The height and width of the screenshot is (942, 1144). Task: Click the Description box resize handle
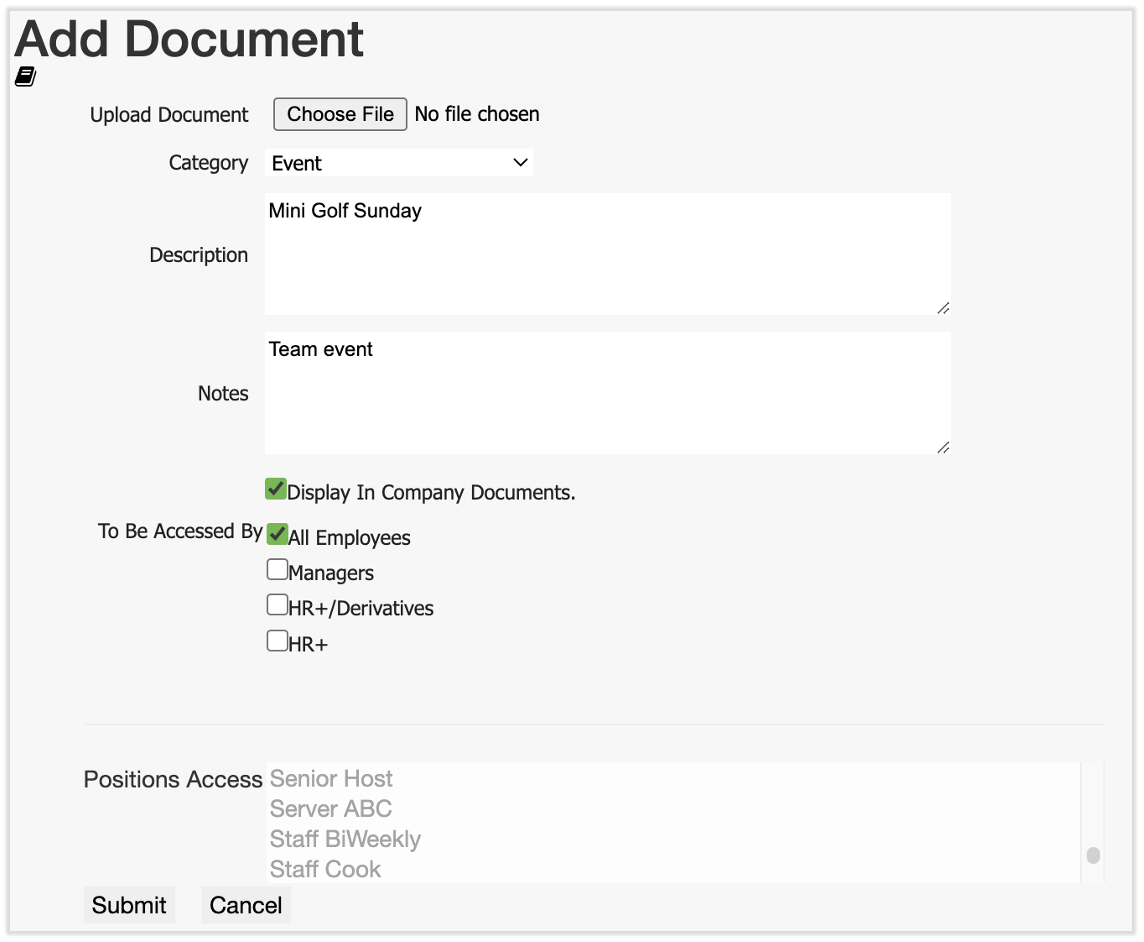(941, 310)
